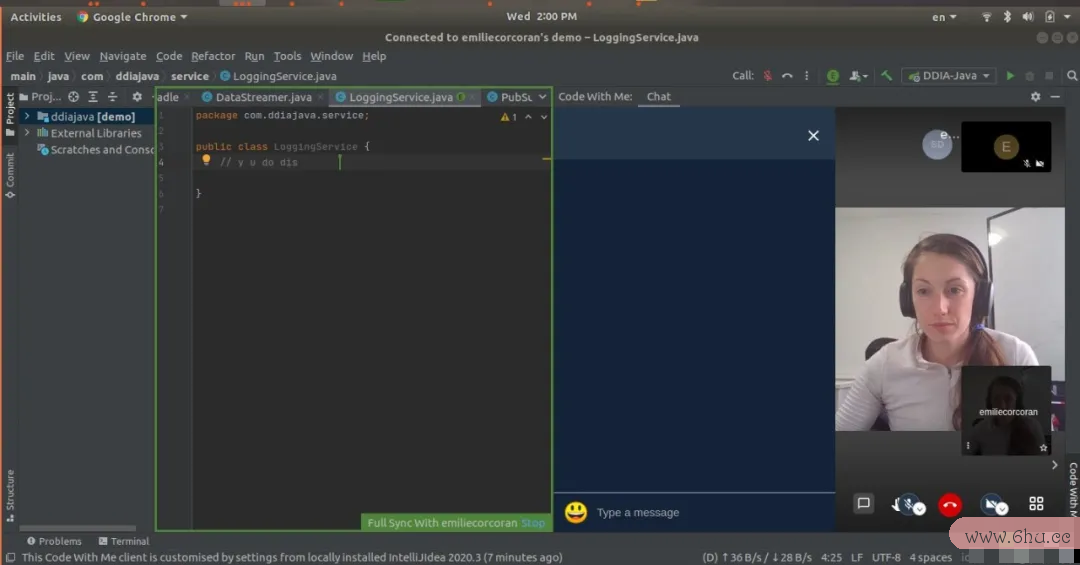End call with red hang up button

point(950,505)
